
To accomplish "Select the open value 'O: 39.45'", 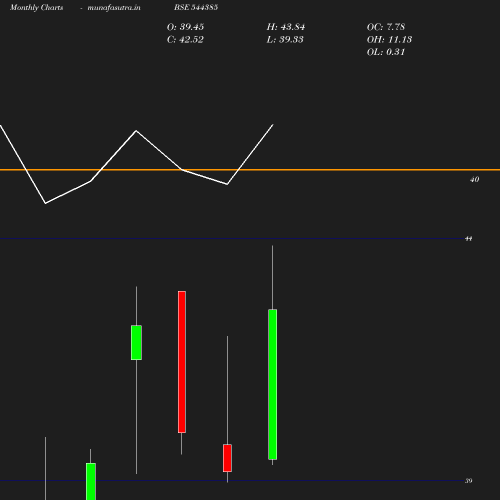I will click(185, 27).
